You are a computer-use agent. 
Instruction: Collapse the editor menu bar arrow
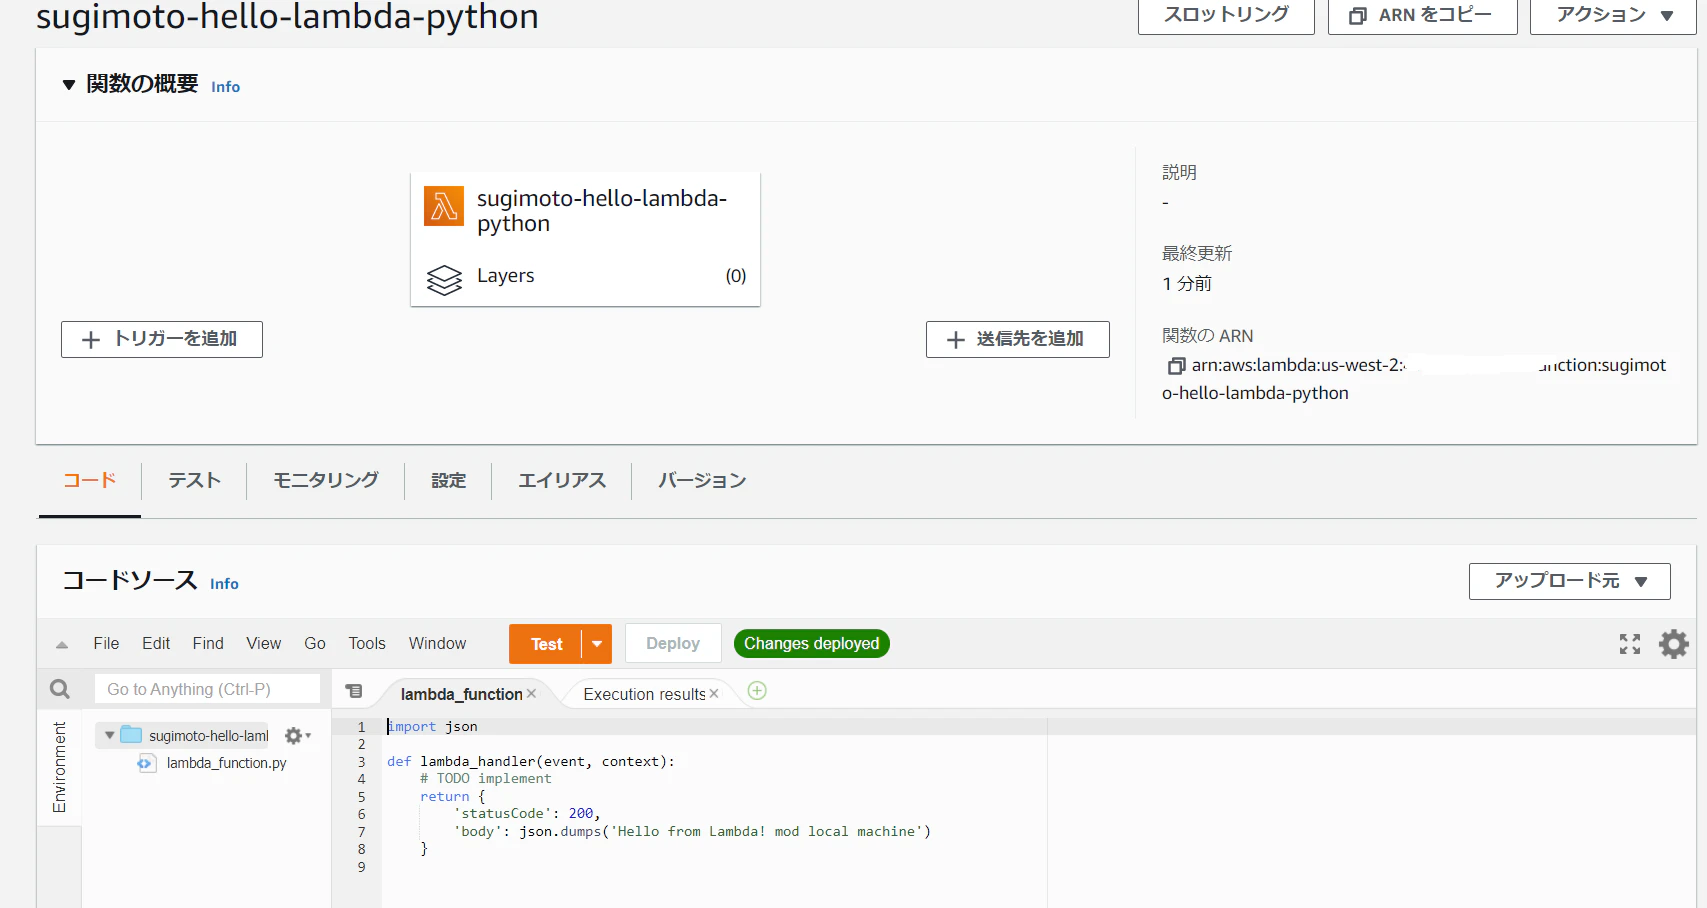pyautogui.click(x=62, y=645)
